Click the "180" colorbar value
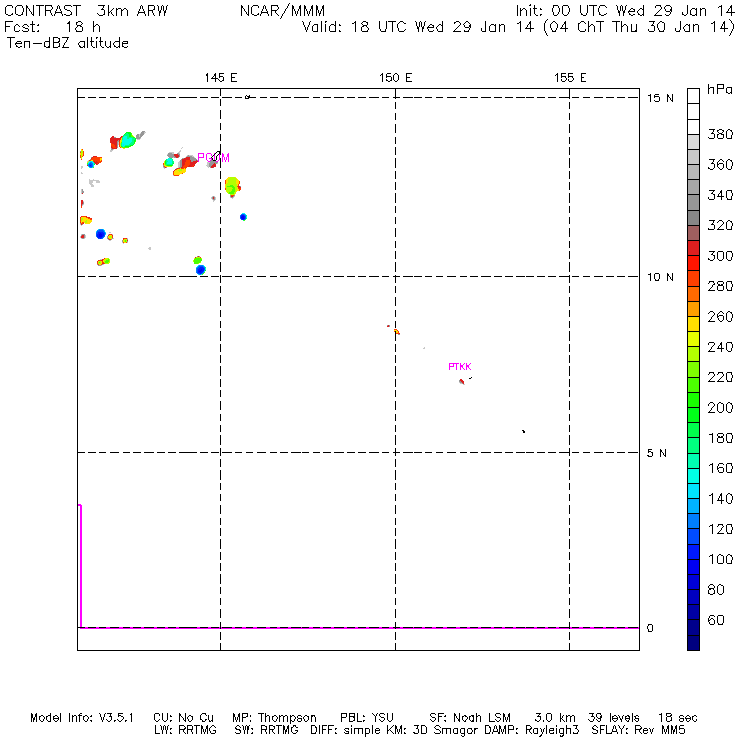 coord(720,438)
